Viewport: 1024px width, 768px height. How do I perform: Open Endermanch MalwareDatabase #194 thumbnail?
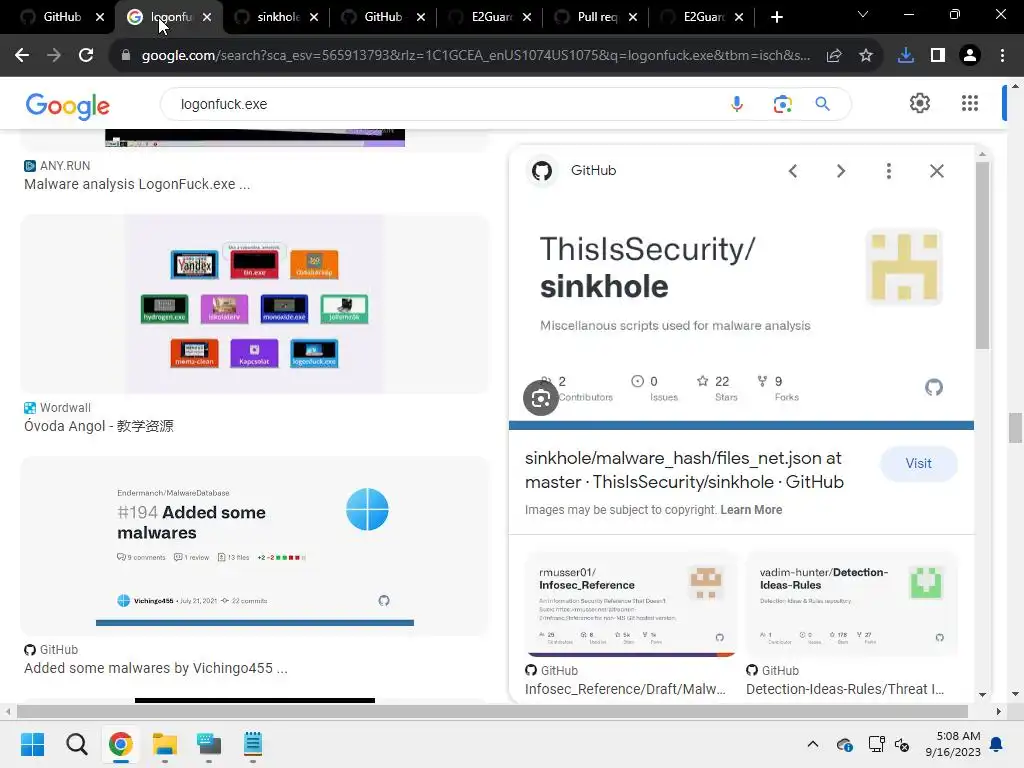point(255,545)
